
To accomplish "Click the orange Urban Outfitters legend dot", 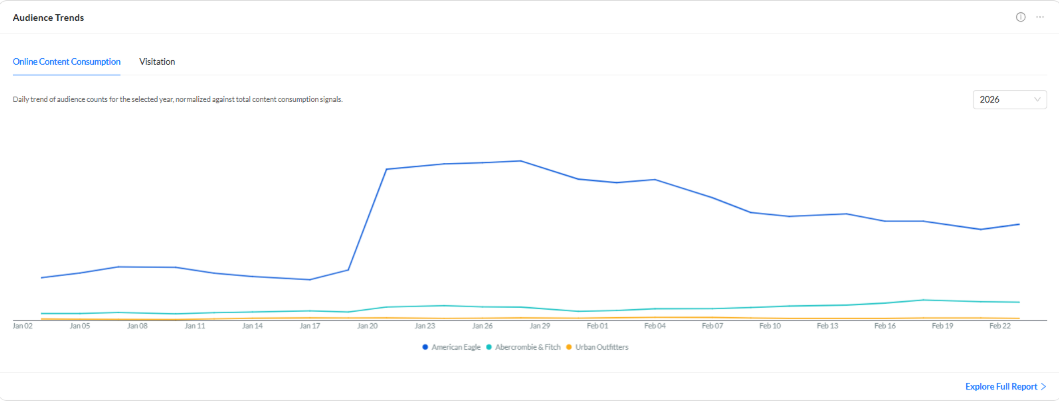I will tap(569, 347).
